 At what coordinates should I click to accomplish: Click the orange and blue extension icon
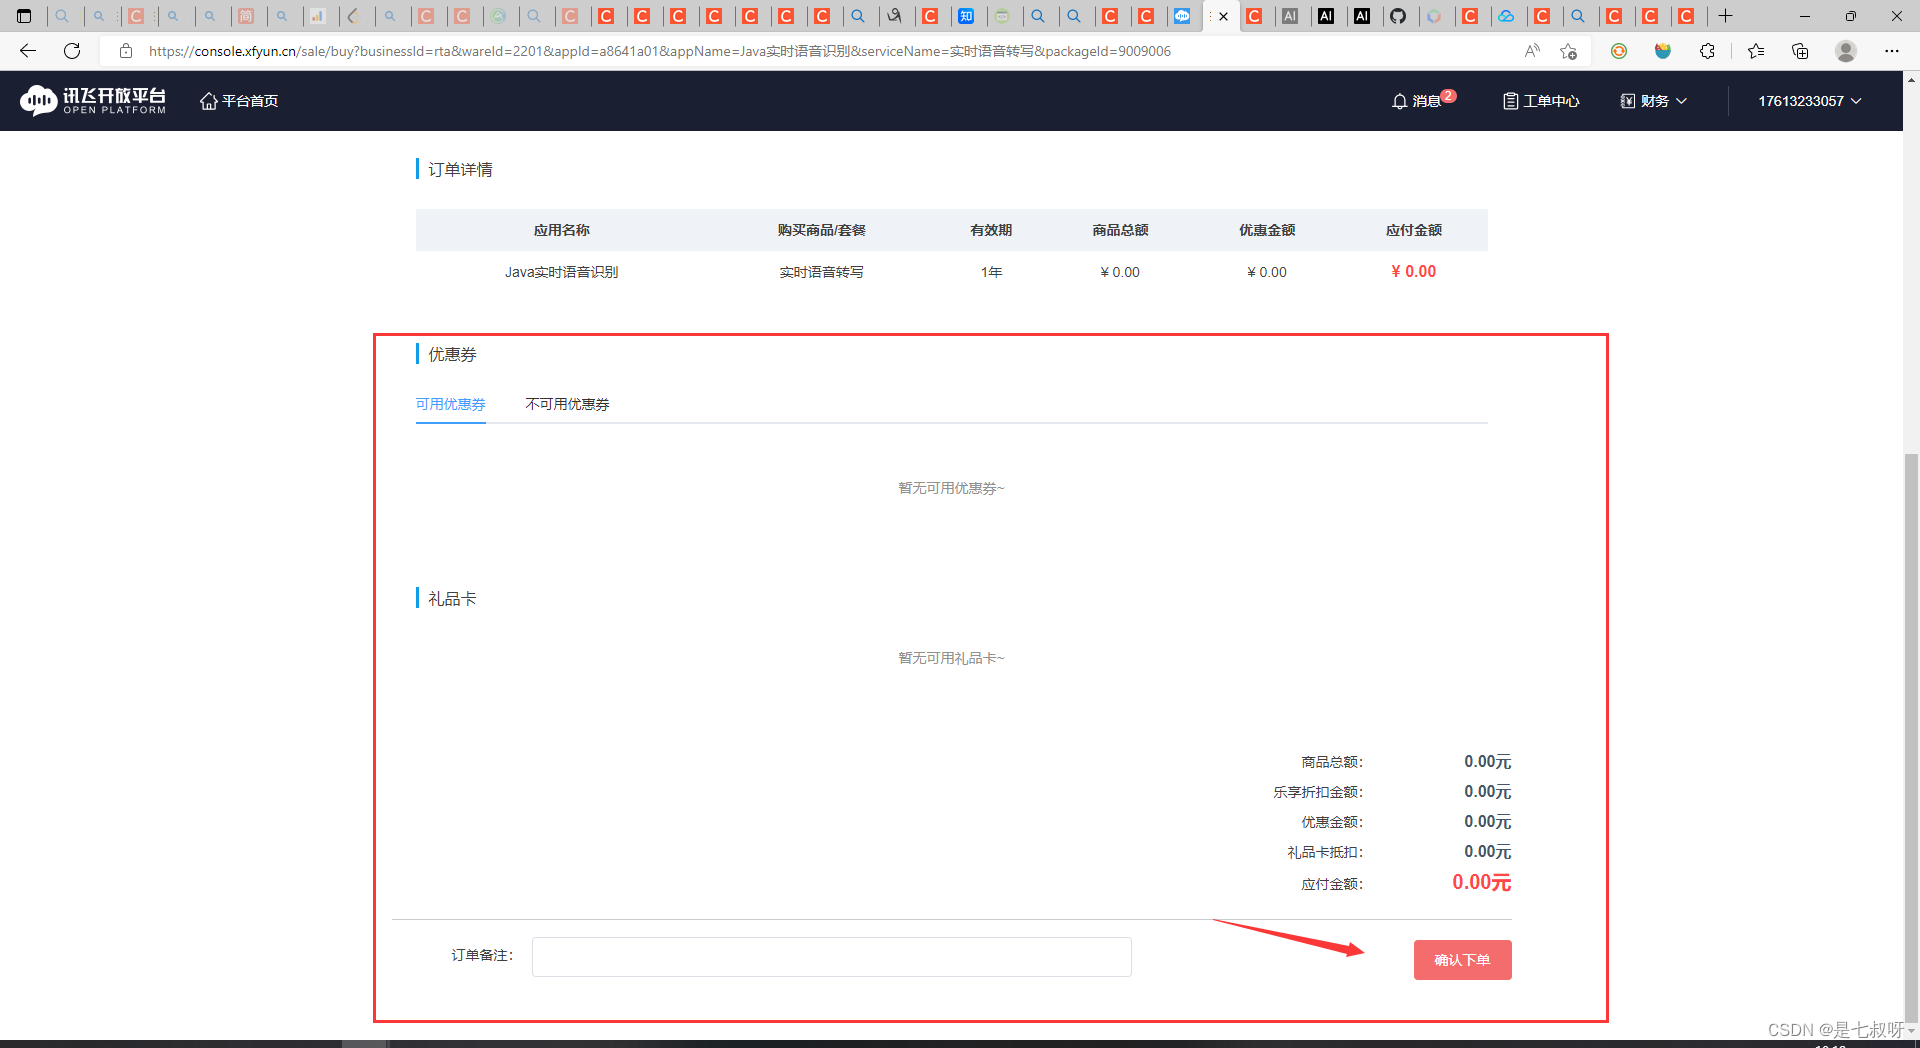click(x=1663, y=51)
